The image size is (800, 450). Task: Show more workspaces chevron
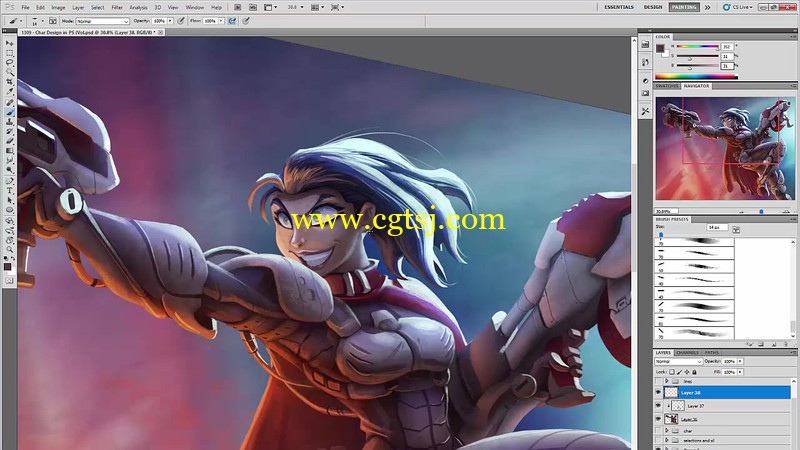pyautogui.click(x=708, y=7)
